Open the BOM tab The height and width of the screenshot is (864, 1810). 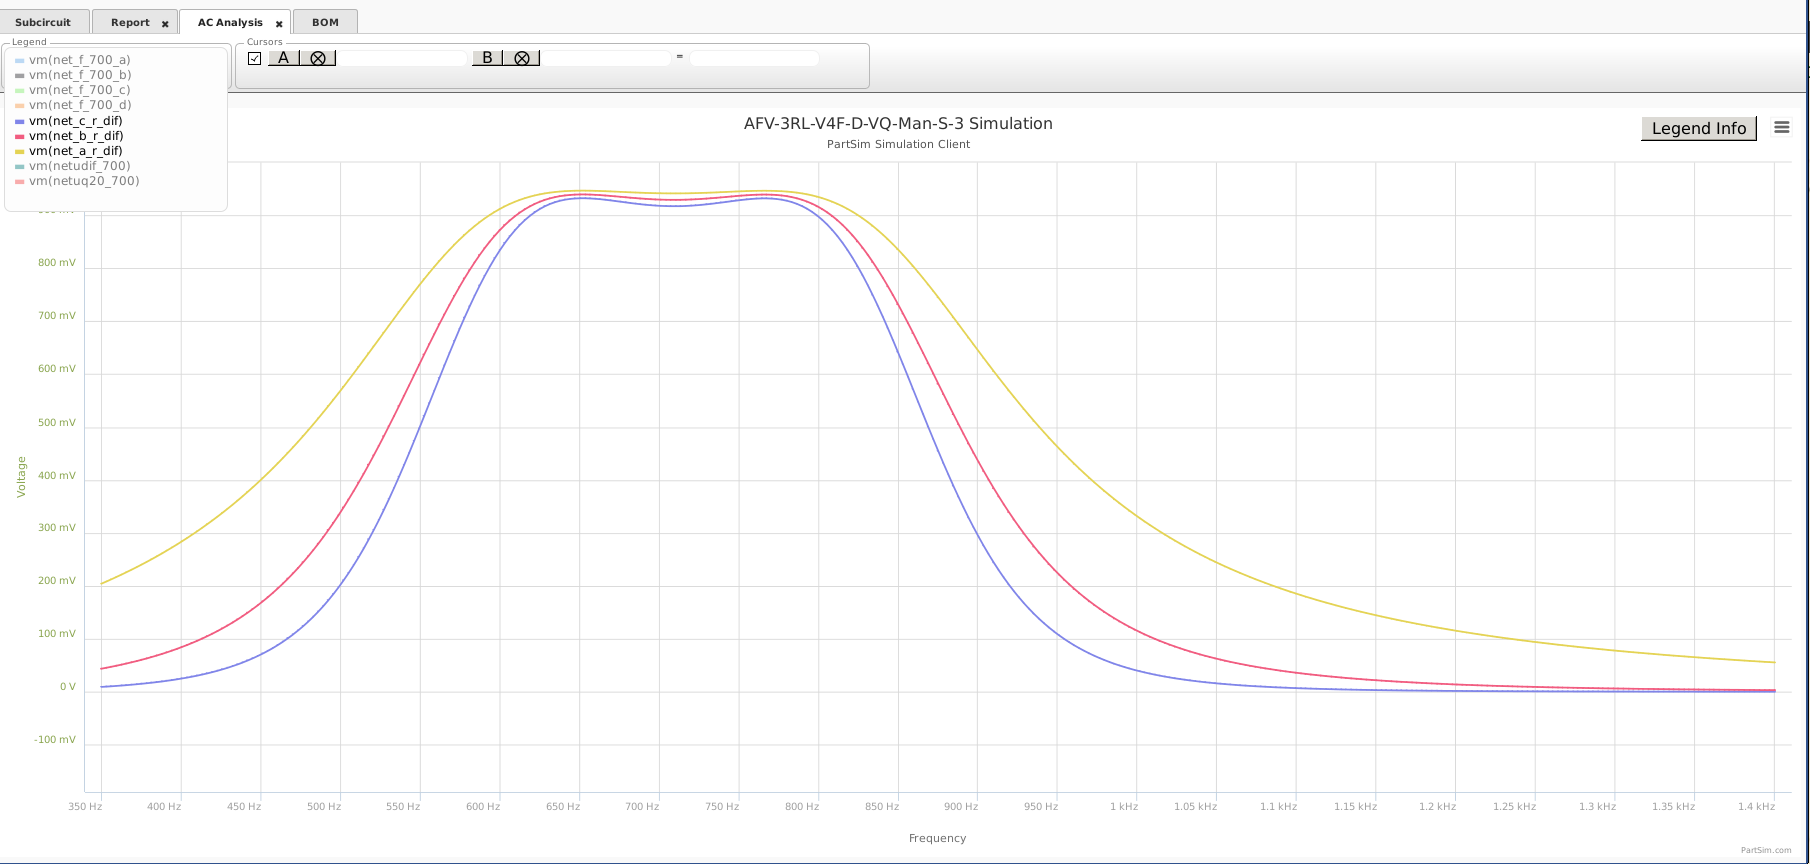click(x=325, y=22)
